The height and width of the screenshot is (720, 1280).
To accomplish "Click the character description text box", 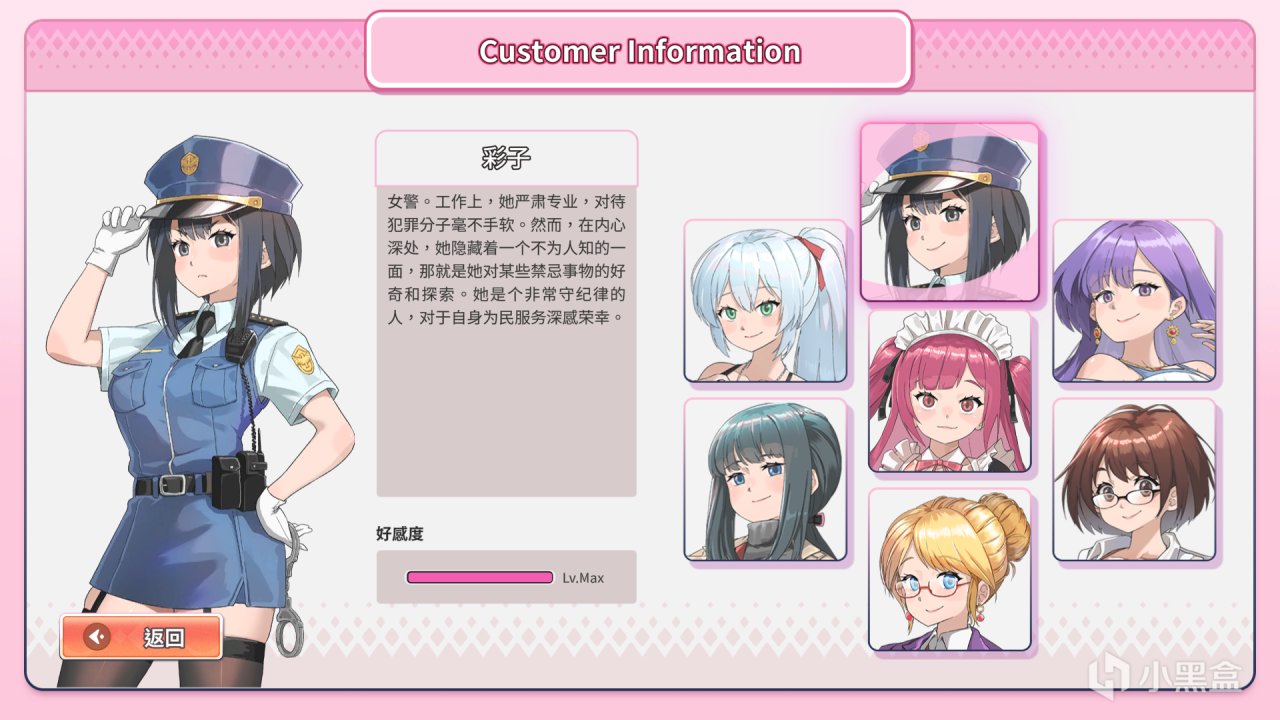I will click(506, 340).
